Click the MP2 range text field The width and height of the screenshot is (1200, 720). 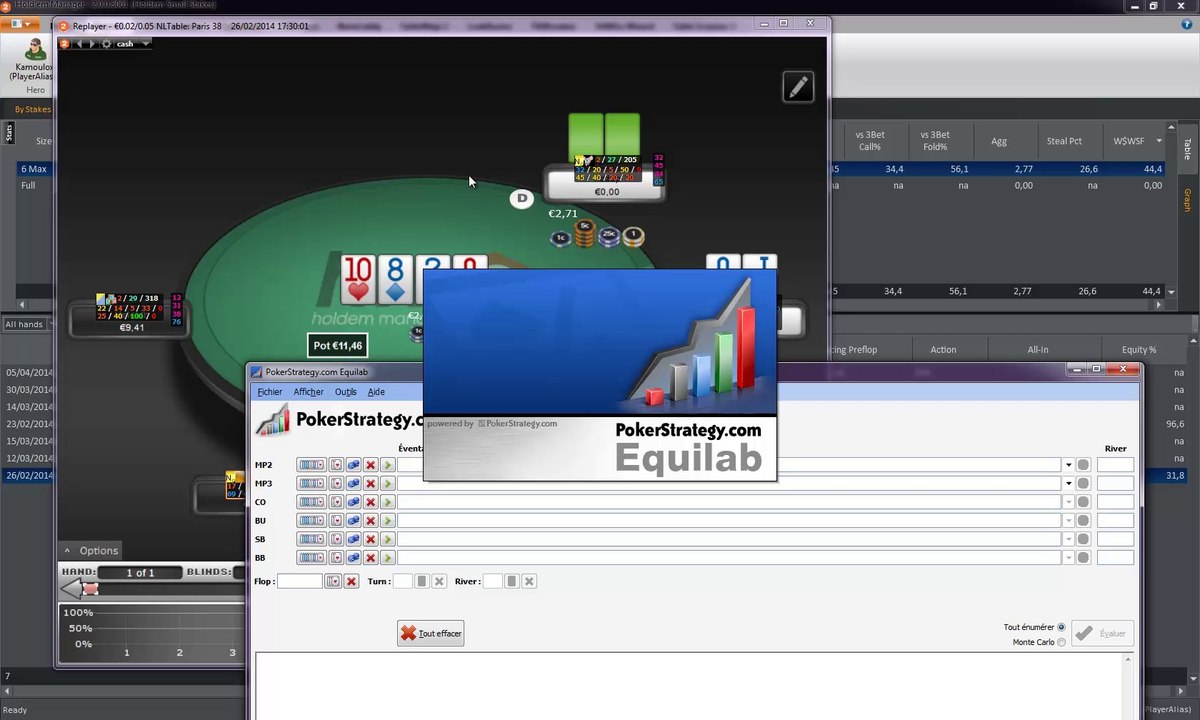click(729, 465)
